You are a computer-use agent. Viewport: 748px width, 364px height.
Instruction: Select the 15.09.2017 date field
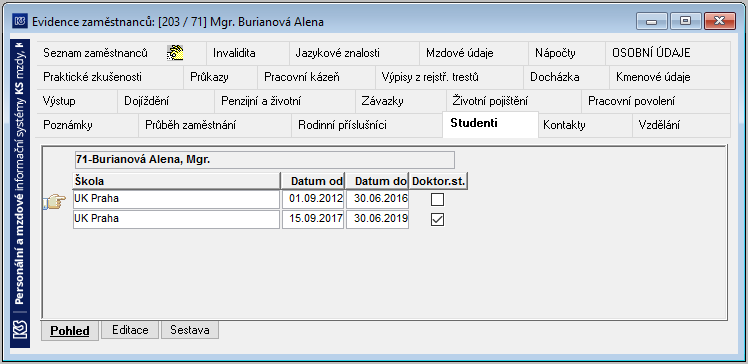[x=313, y=219]
